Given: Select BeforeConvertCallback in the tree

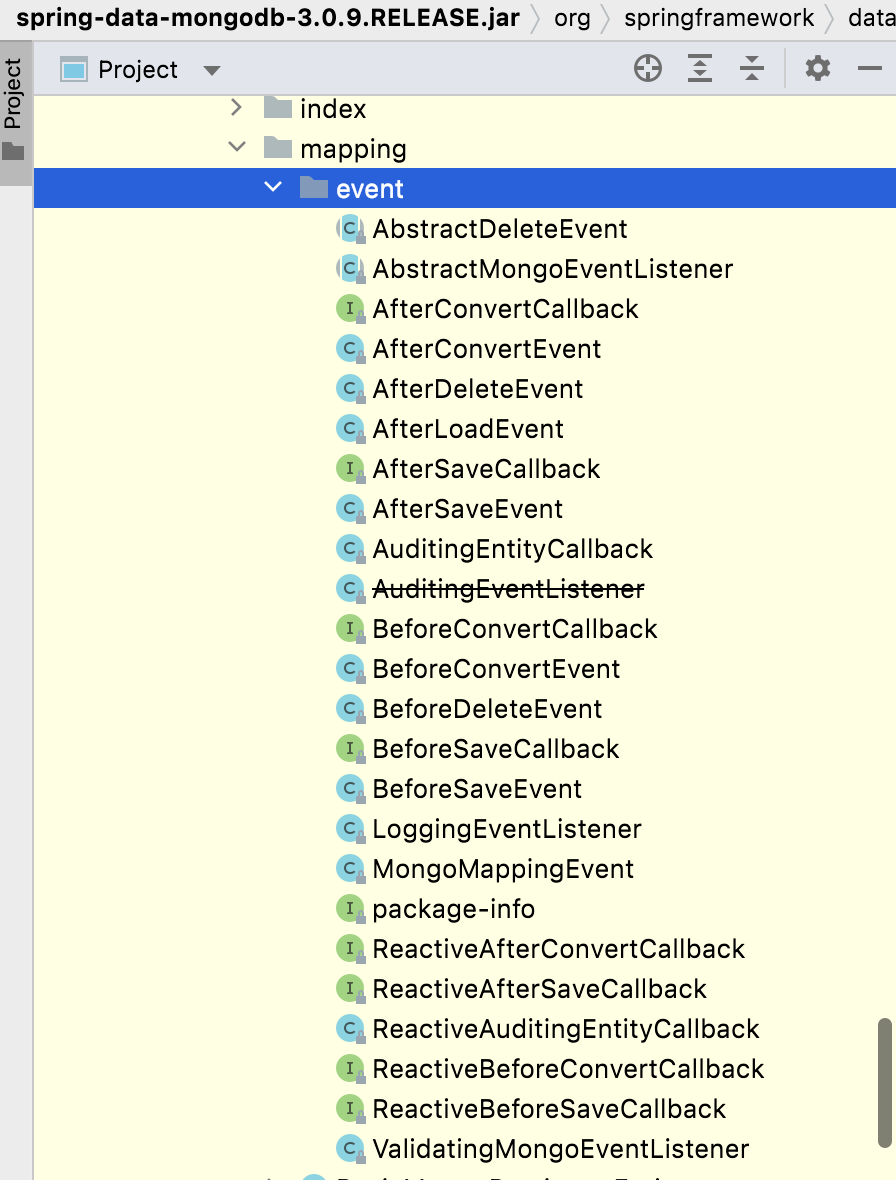Looking at the screenshot, I should 515,628.
